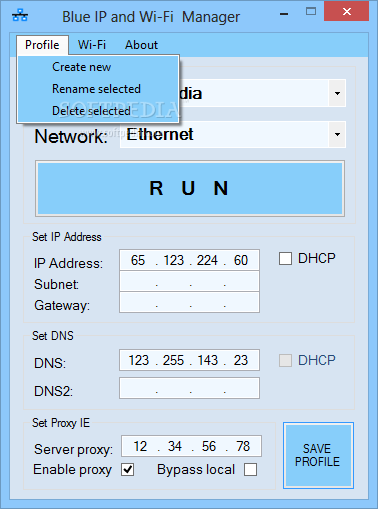Maximize the Blue IP Manager window
The height and width of the screenshot is (509, 378).
[311, 12]
